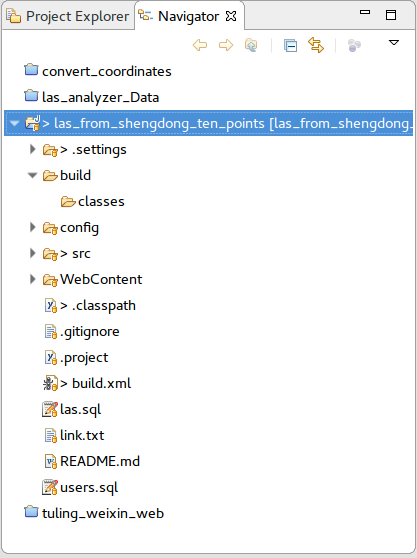Expand the .settings folder

point(32,149)
